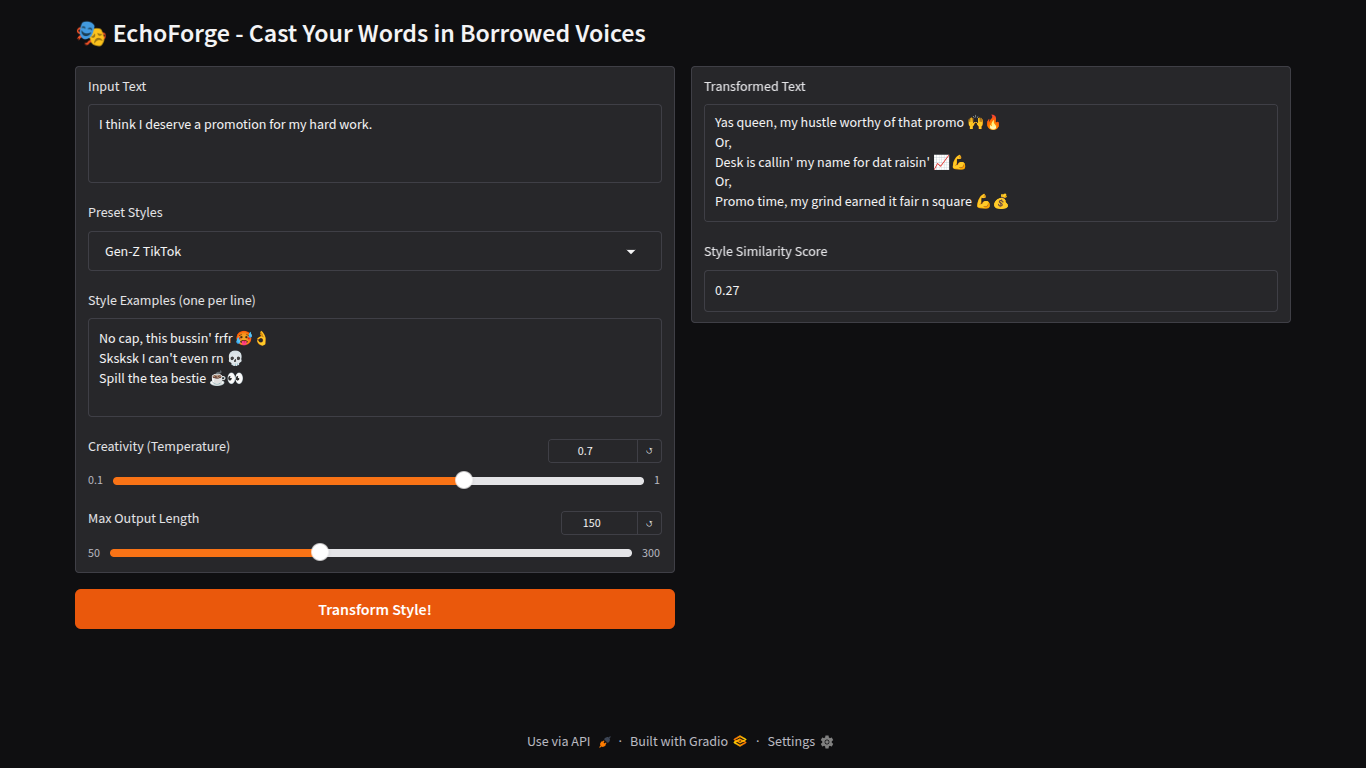Image resolution: width=1366 pixels, height=768 pixels.
Task: Click the Style Similarity Score field
Action: [x=990, y=291]
